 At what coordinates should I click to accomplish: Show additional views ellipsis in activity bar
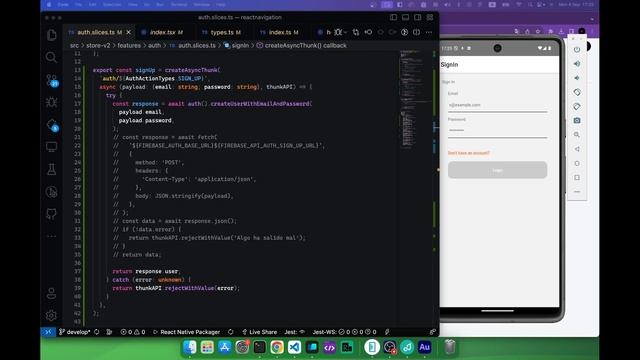(51, 236)
